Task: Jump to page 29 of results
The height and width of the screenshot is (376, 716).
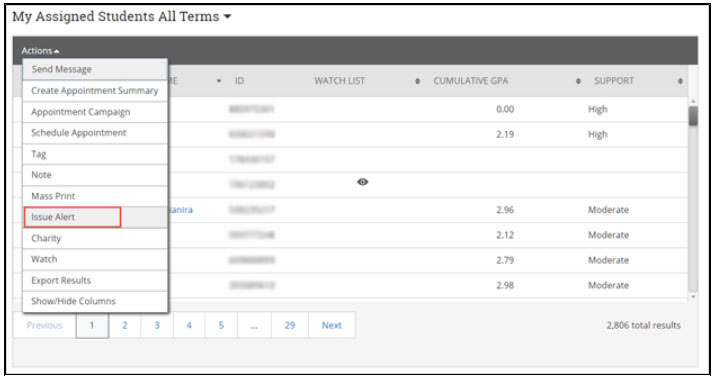Action: (290, 325)
